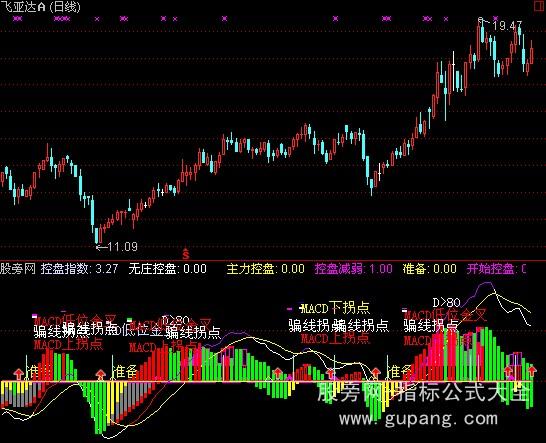Click the red S marker below the candlesticks
546x443 pixels.
pos(186,254)
